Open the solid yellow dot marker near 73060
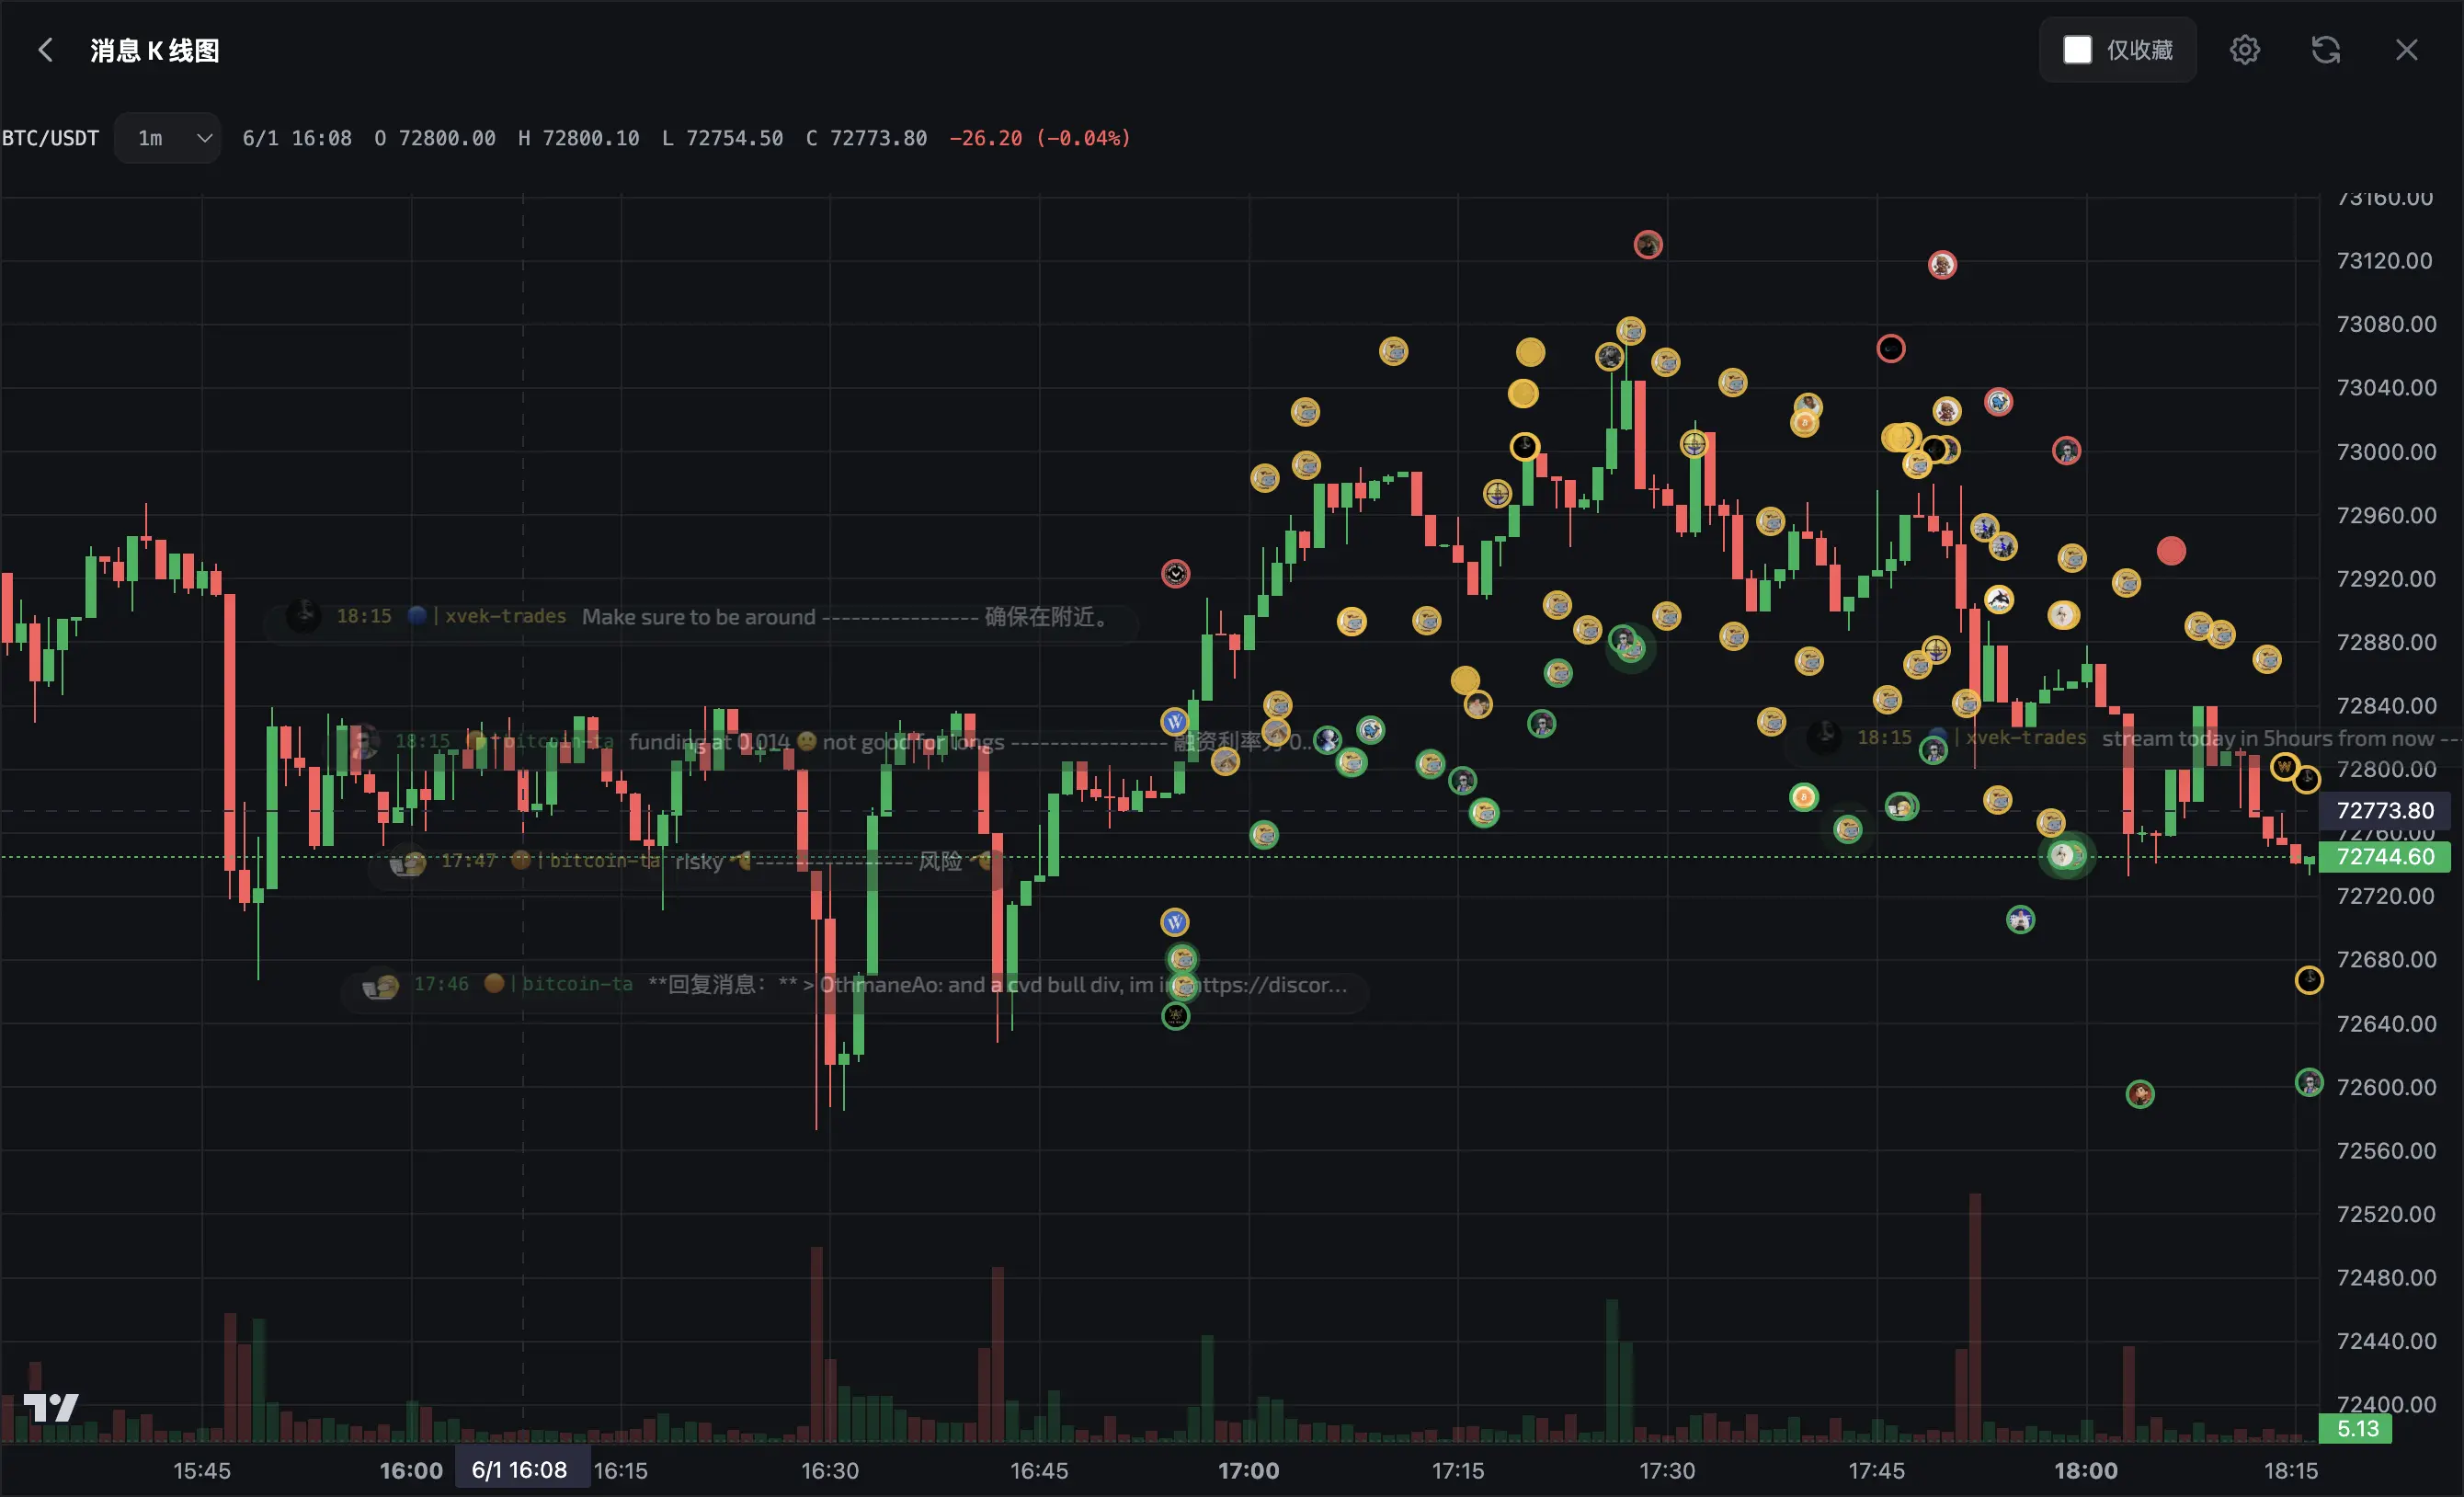The width and height of the screenshot is (2464, 1497). click(1529, 352)
